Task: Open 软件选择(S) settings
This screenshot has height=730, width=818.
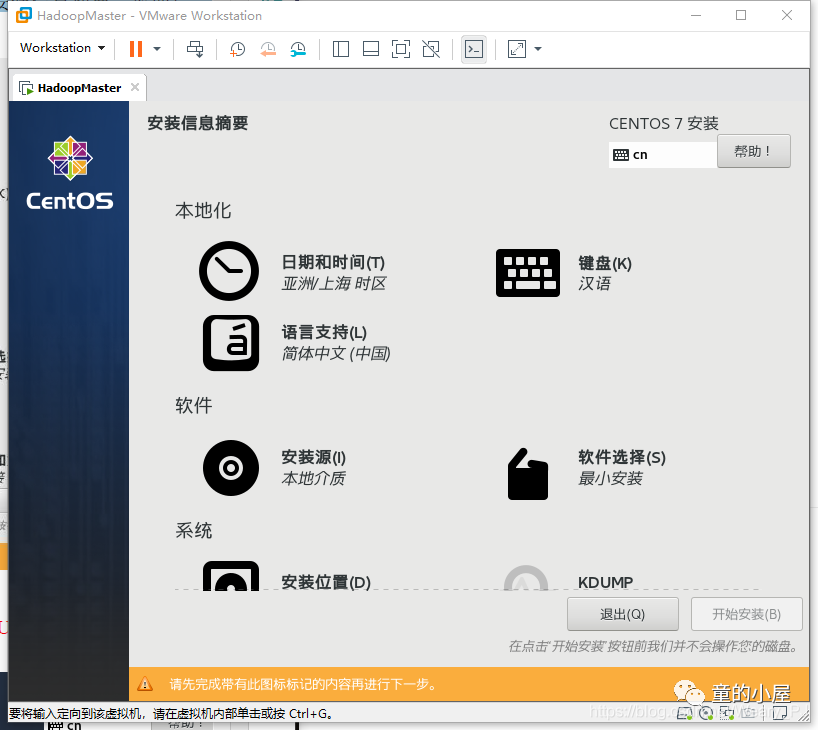Action: point(622,457)
